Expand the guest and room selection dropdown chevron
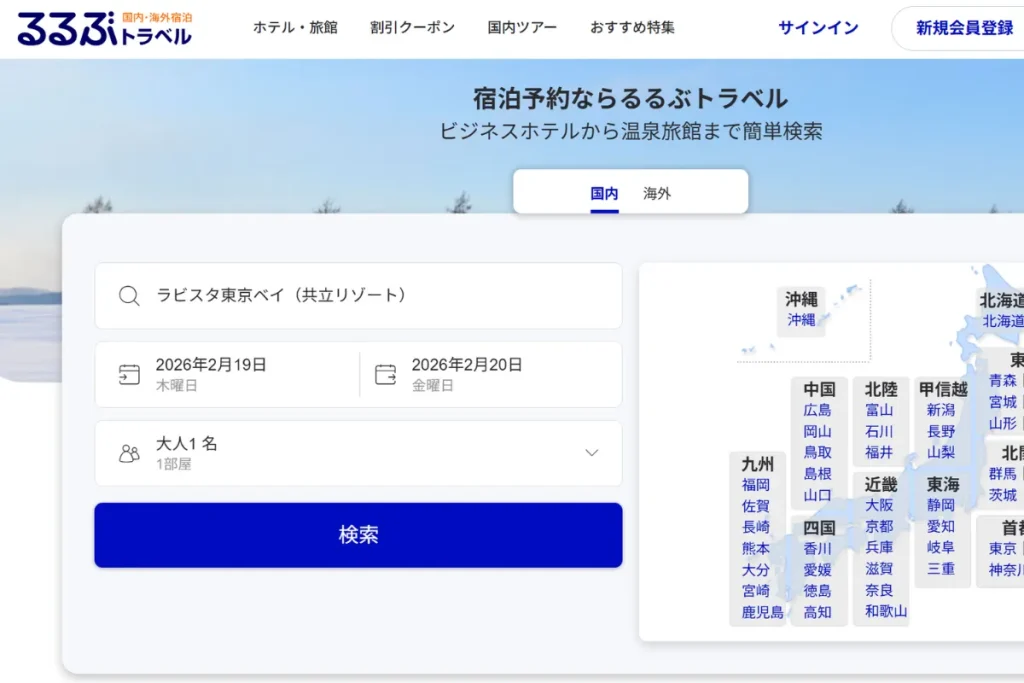Screen dimensions: 1024x683 (x=592, y=453)
